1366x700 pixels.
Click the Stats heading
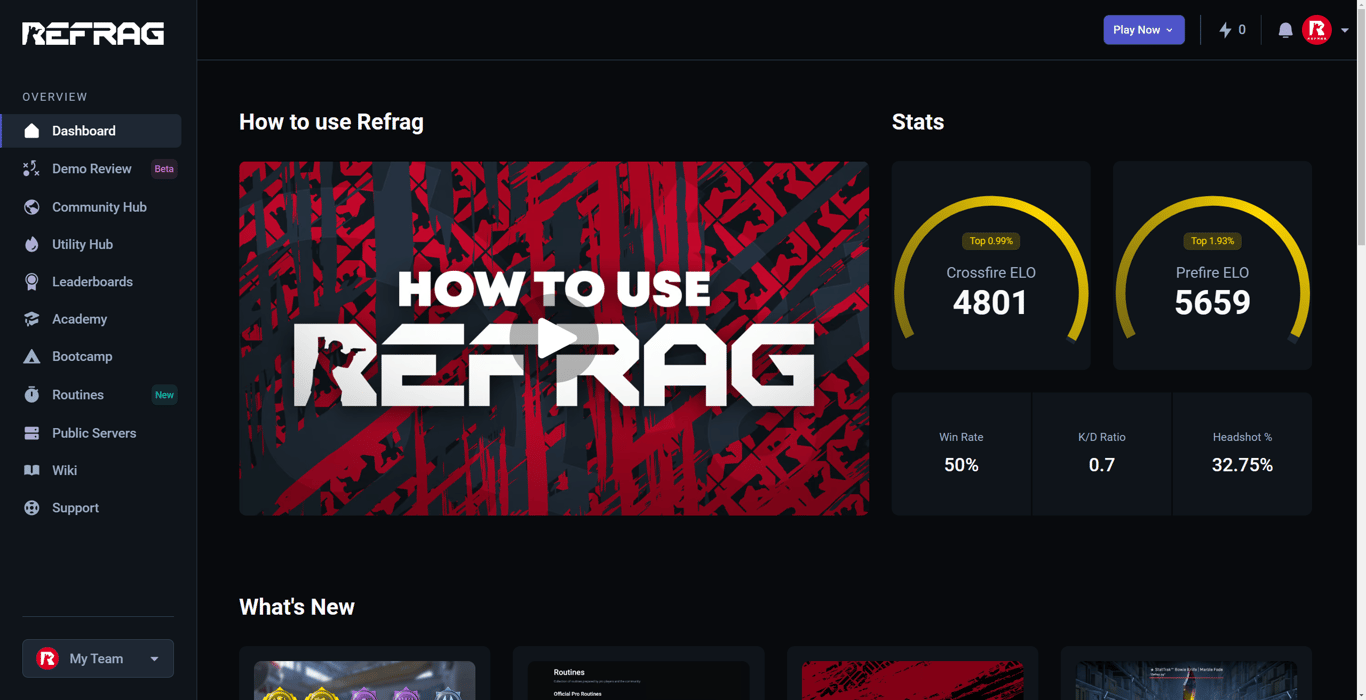click(918, 122)
